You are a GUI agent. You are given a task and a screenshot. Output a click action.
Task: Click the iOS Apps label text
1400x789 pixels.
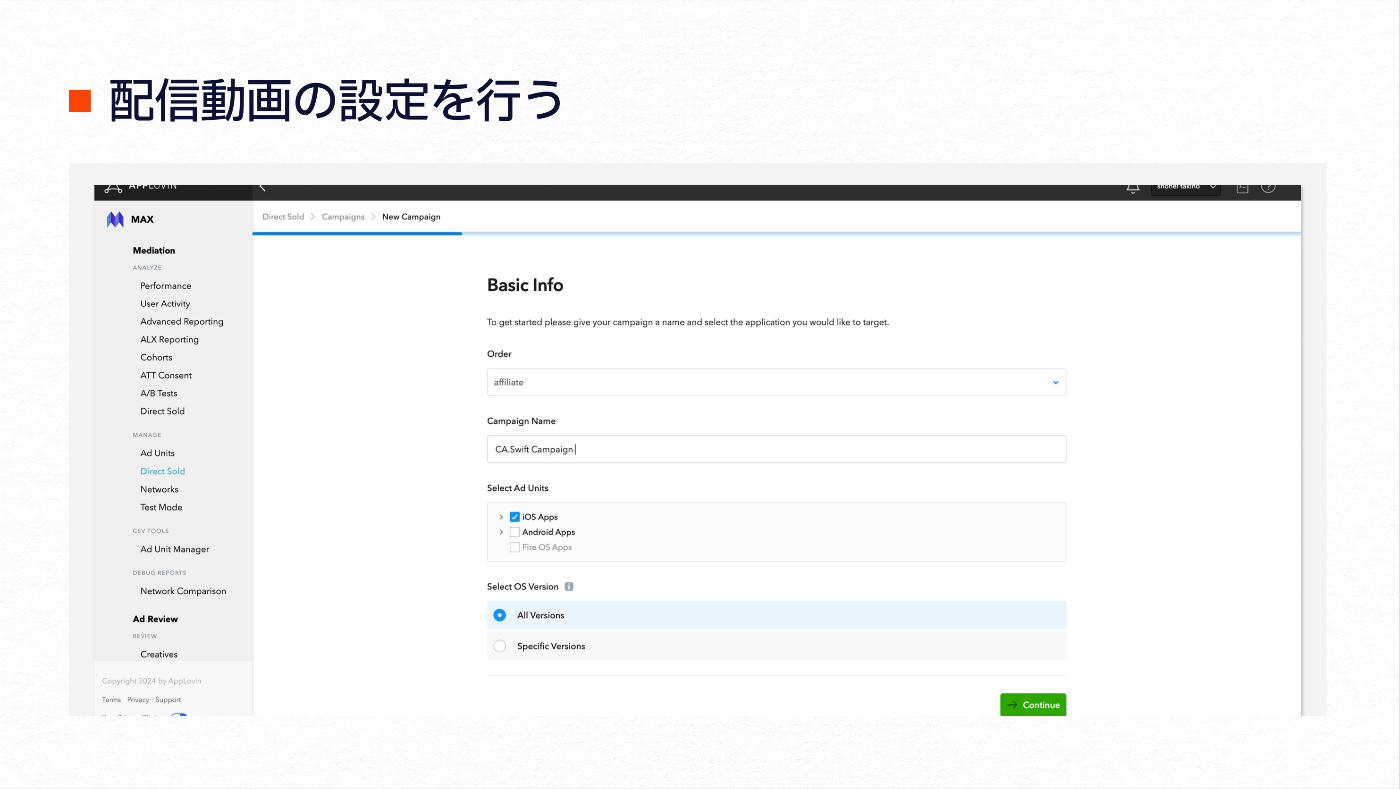540,517
